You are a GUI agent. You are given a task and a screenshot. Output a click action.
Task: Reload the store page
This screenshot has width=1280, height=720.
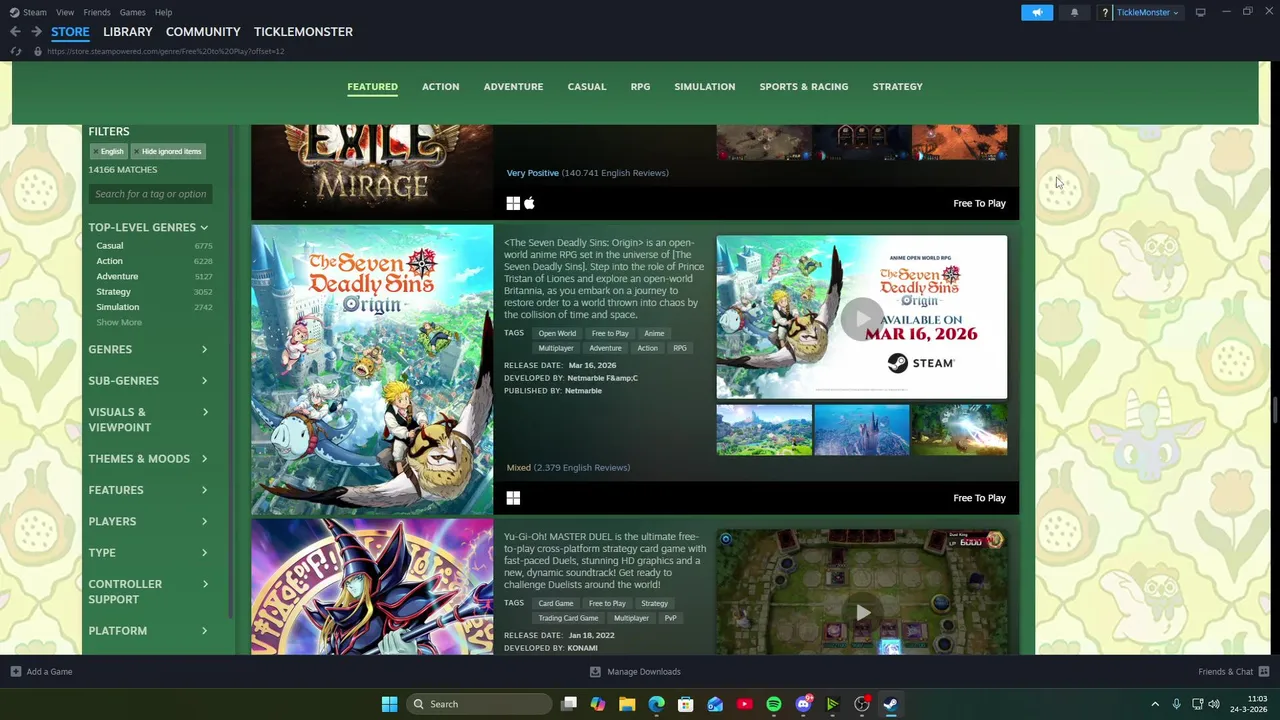coord(16,51)
